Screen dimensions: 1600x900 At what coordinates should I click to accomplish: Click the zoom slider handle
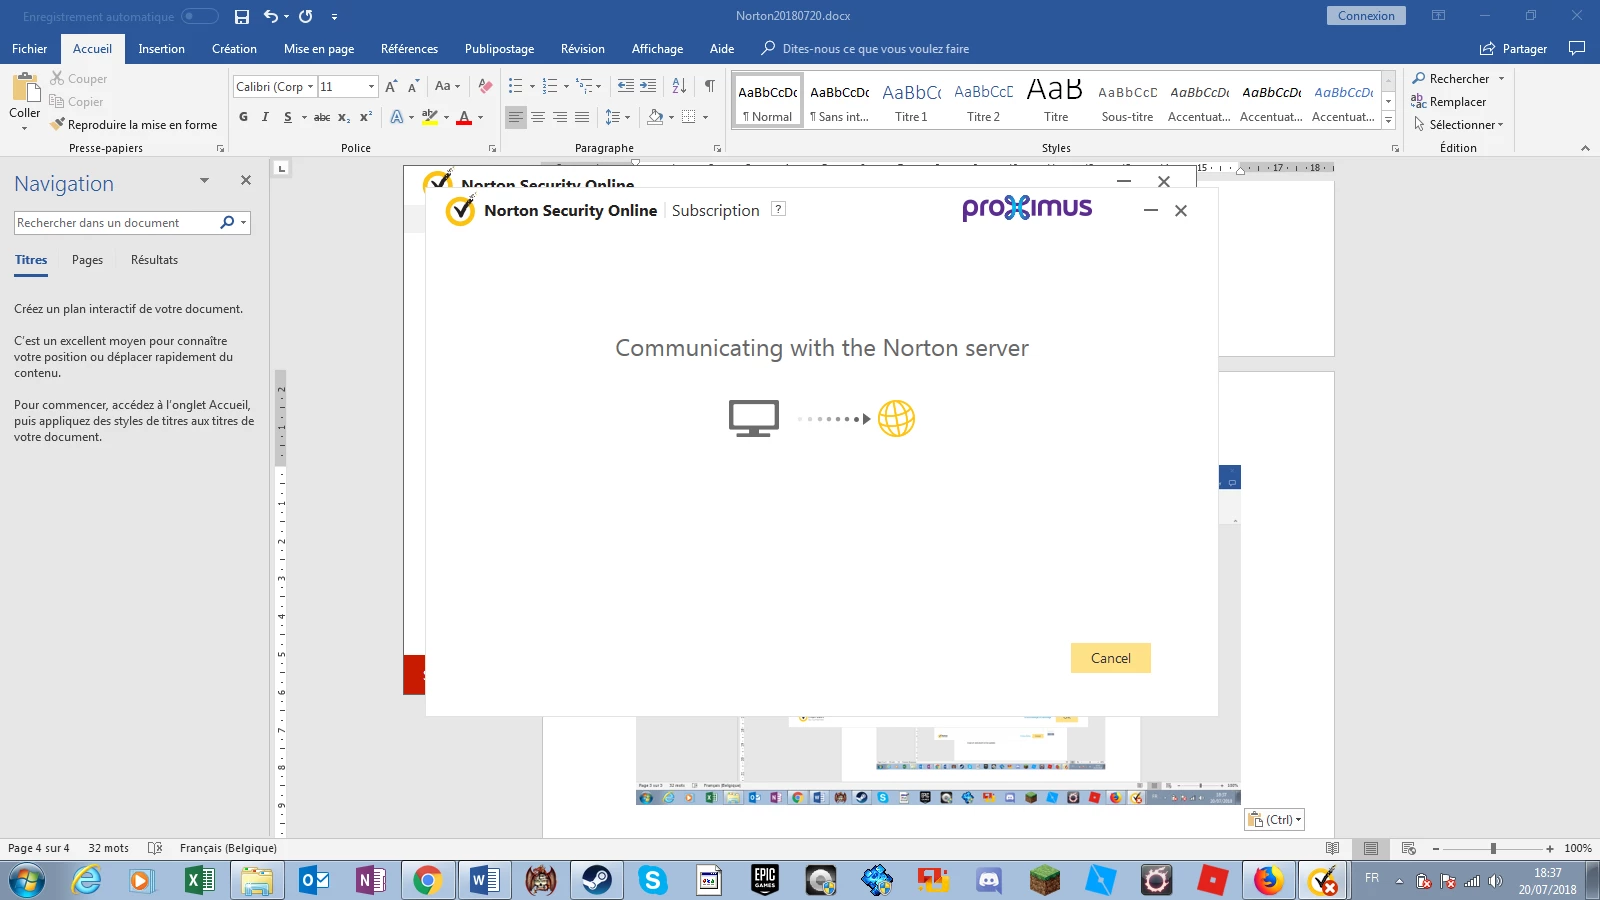1493,848
